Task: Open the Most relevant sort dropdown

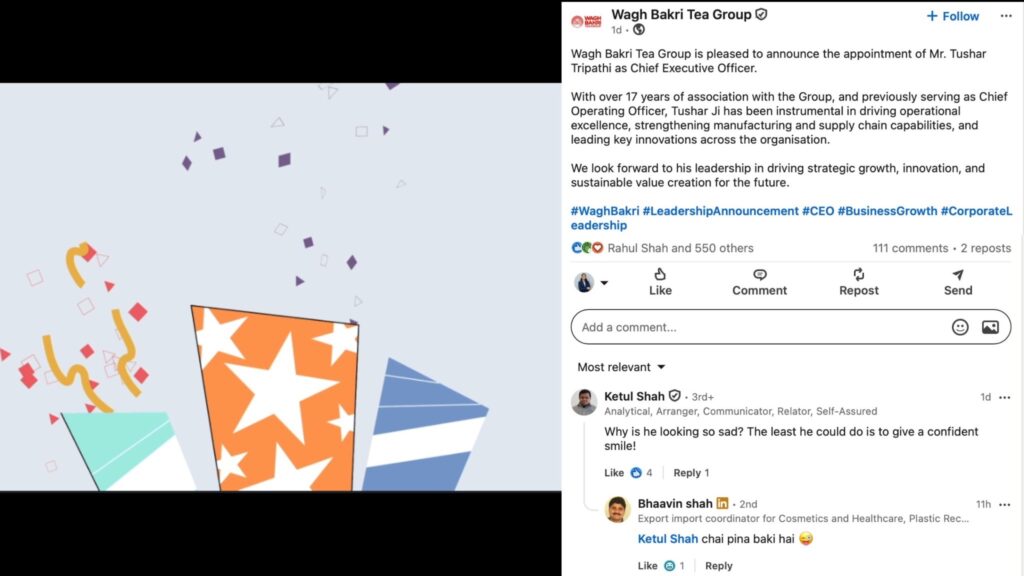Action: 620,367
